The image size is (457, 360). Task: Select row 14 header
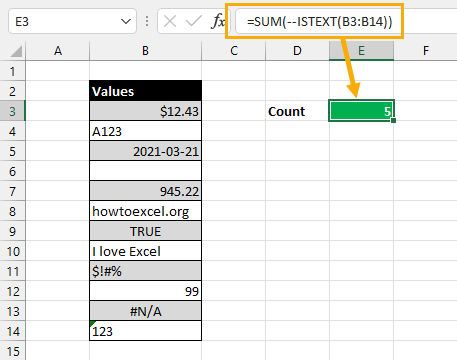(x=13, y=331)
